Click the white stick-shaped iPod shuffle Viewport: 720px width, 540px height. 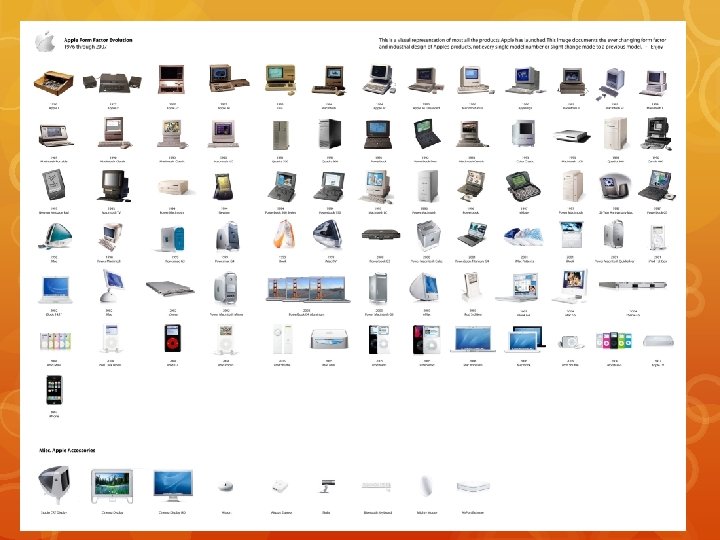[x=282, y=339]
